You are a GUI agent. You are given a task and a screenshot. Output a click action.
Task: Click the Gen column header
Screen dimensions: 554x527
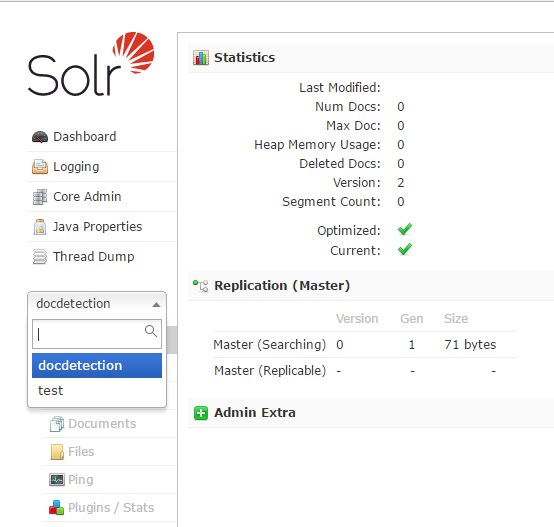point(412,319)
